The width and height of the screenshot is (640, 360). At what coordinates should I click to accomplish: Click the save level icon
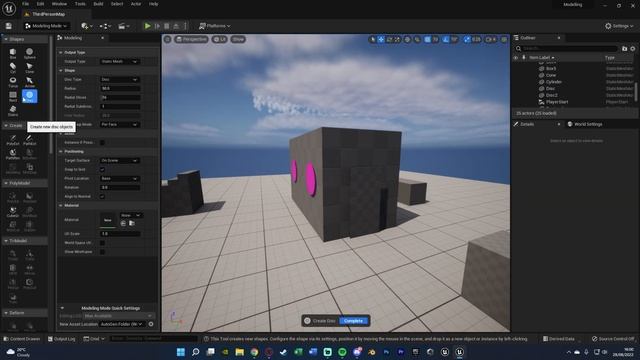tap(9, 26)
